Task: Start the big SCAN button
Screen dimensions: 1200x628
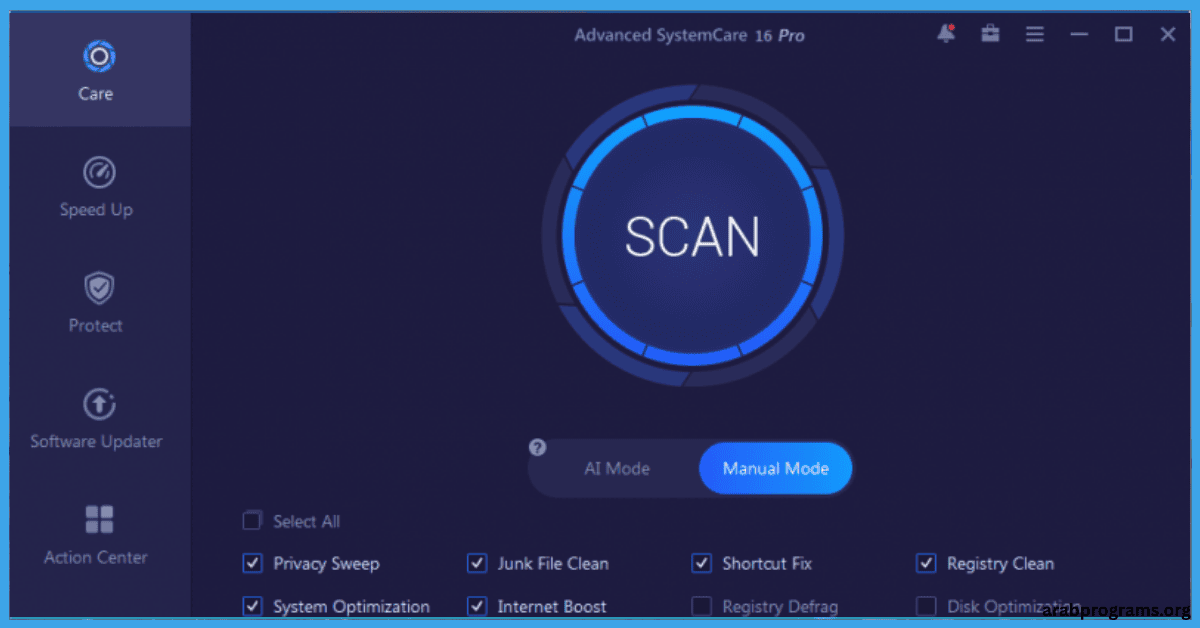Action: click(692, 236)
